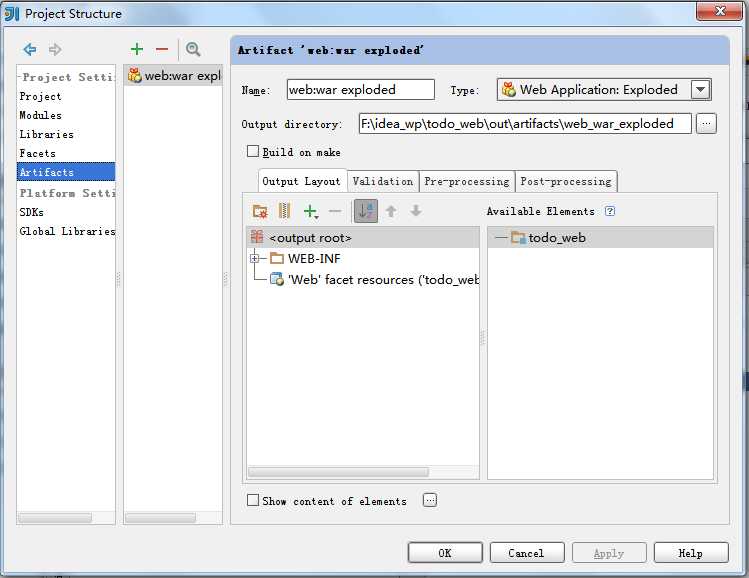Viewport: 749px width, 578px height.
Task: Click the Output directory path field
Action: pyautogui.click(x=525, y=124)
